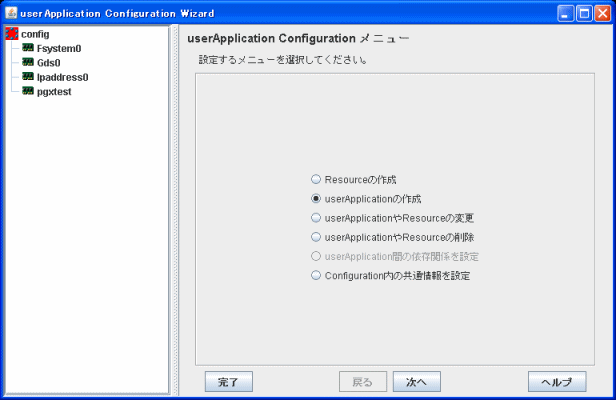Open help with the ヘルプ button
The height and width of the screenshot is (400, 616).
557,382
